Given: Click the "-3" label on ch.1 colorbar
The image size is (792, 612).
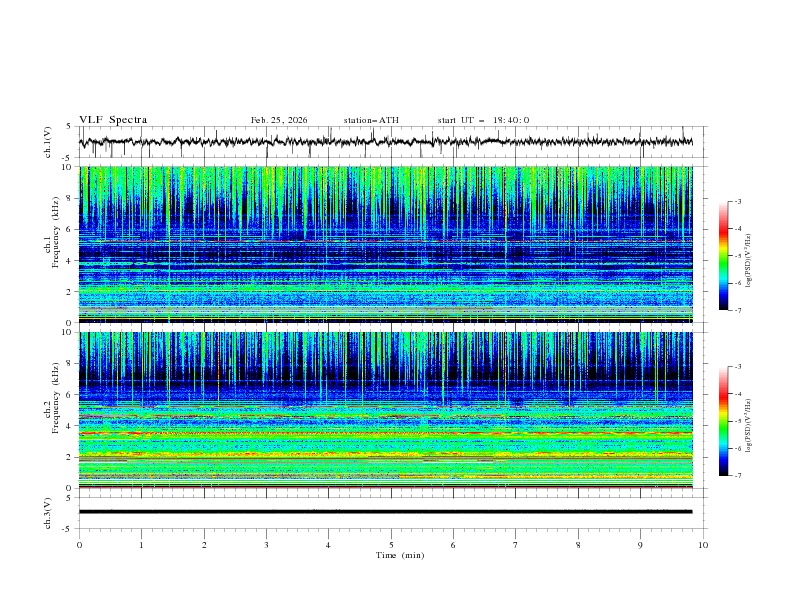Looking at the screenshot, I should pyautogui.click(x=737, y=201).
